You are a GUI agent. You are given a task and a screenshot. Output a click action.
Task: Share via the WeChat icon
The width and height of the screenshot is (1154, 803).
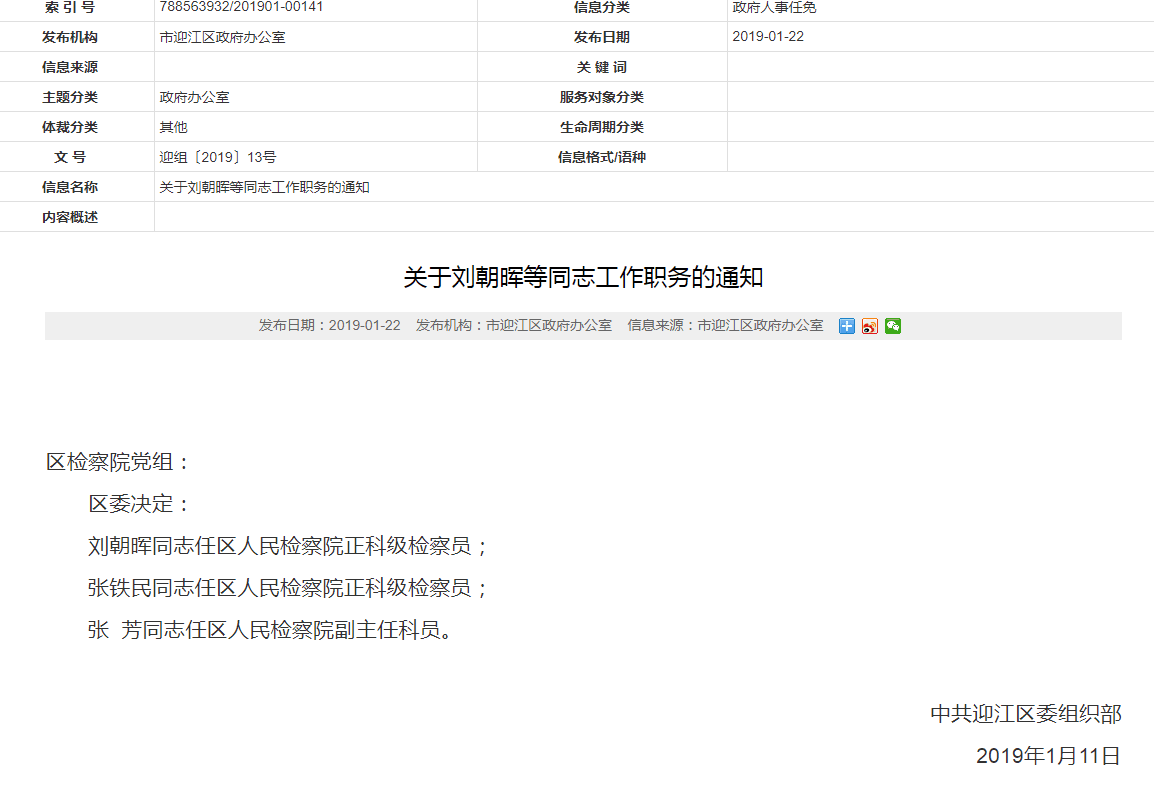(x=893, y=326)
